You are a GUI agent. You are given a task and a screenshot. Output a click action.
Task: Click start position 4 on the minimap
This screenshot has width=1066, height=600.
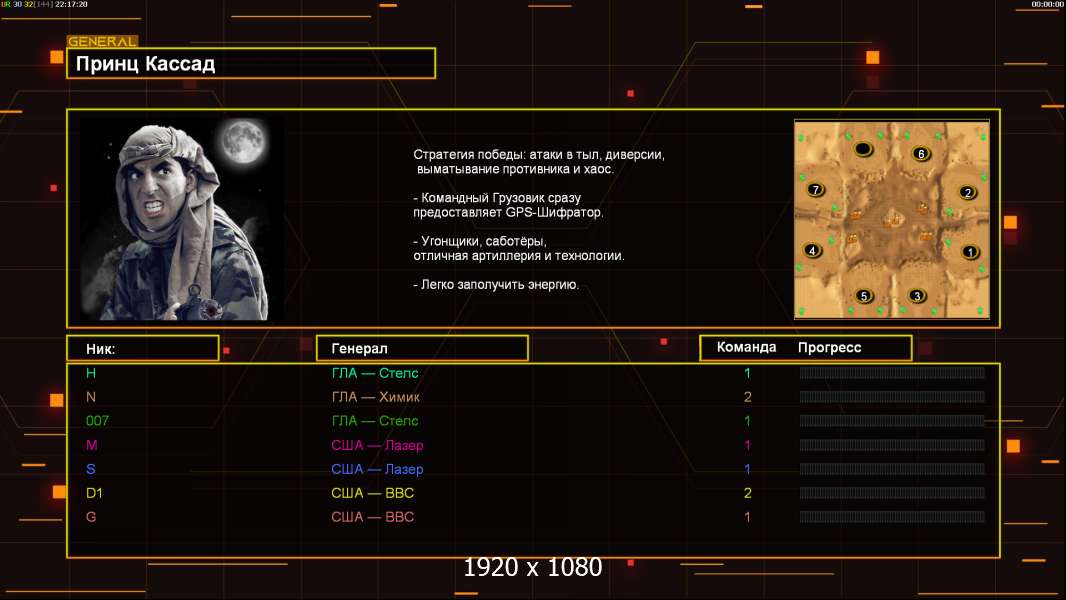812,250
